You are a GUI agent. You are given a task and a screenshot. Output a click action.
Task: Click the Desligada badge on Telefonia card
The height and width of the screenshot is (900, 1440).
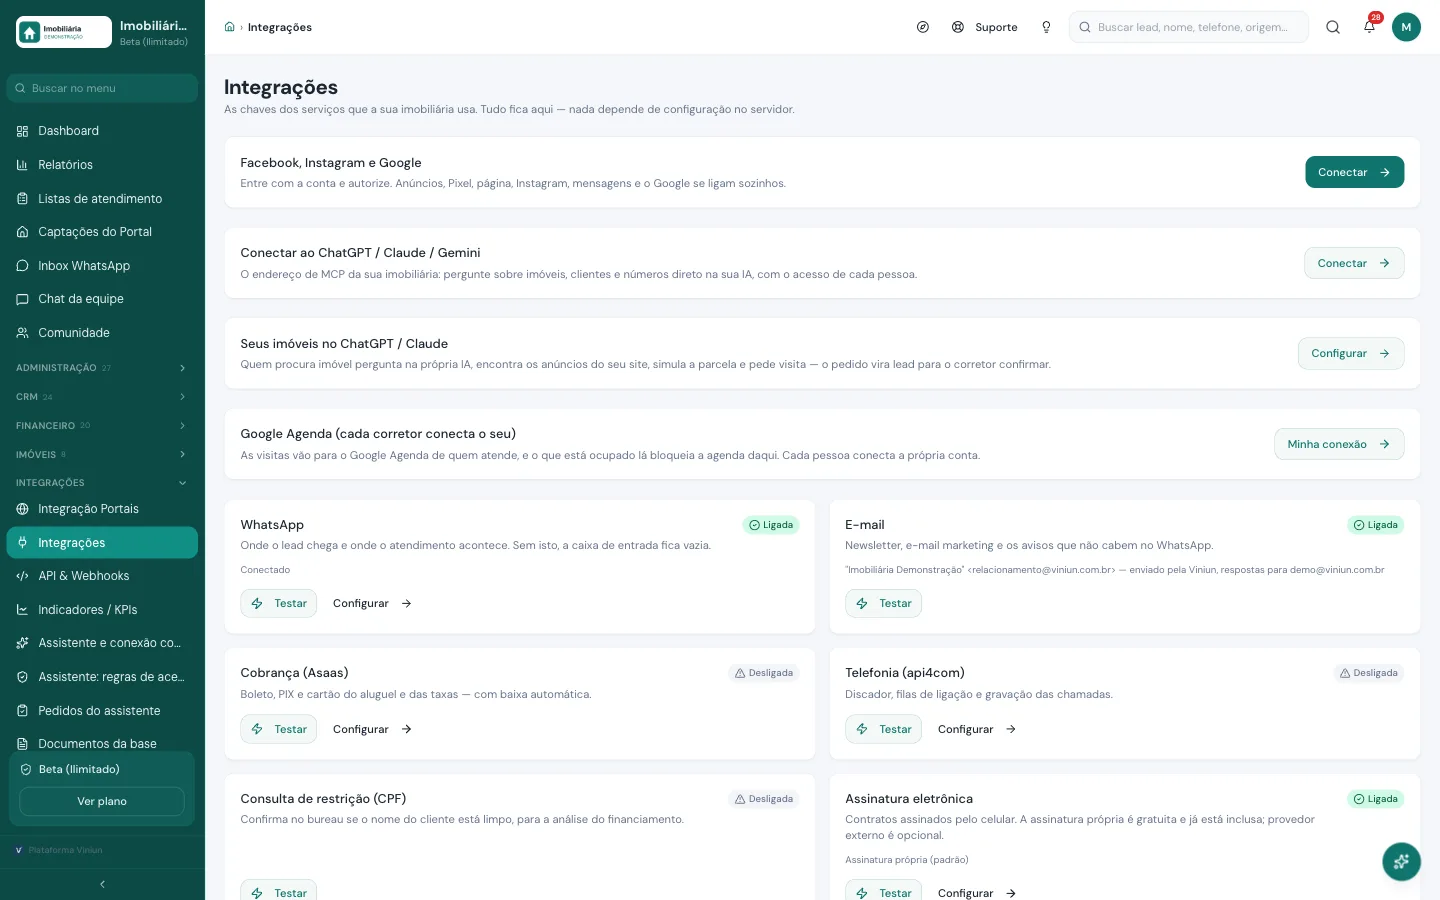(1369, 673)
